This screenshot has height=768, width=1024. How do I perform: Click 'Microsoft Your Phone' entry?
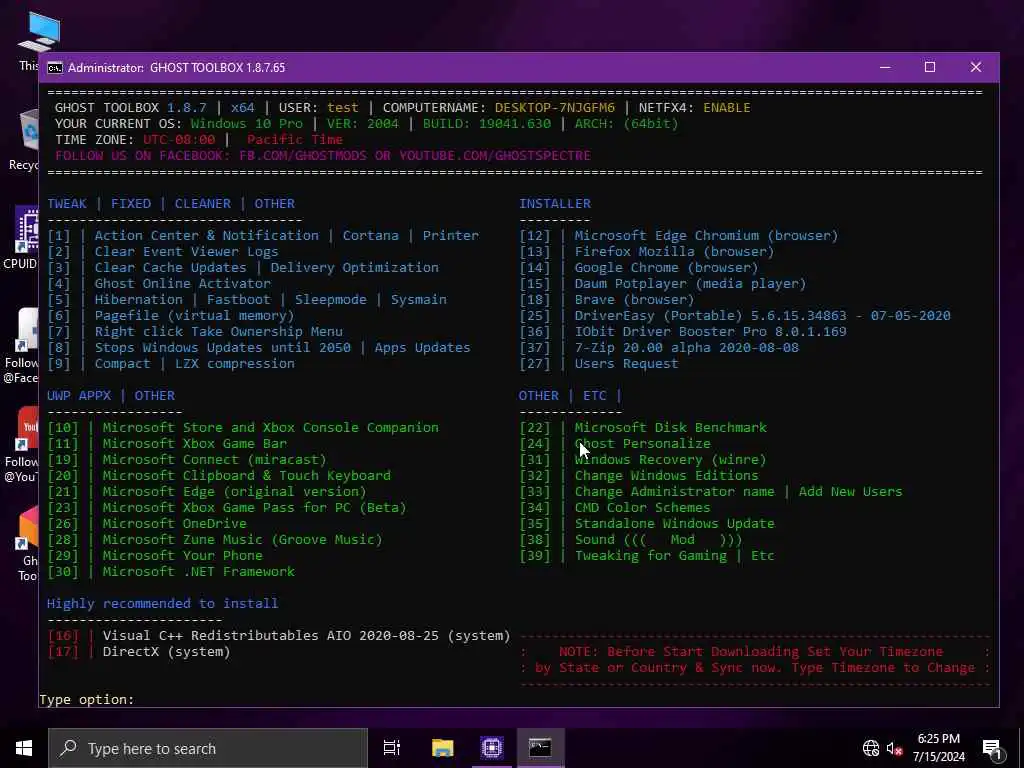[x=182, y=556]
